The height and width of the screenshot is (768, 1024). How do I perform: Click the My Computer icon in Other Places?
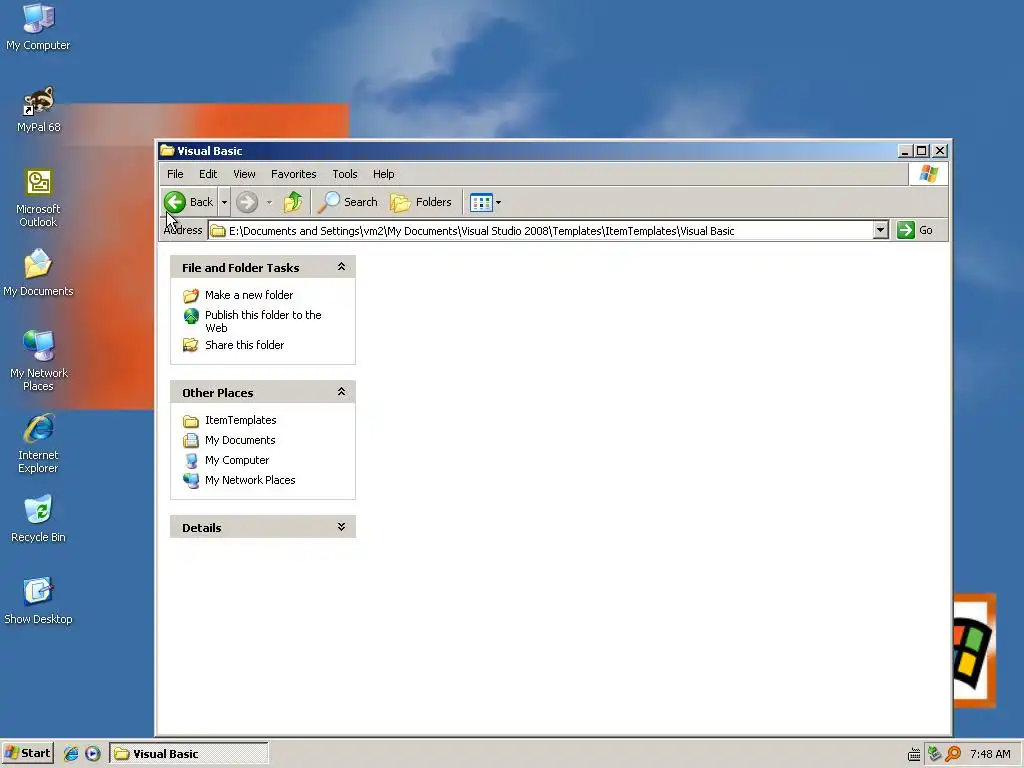[x=191, y=460]
